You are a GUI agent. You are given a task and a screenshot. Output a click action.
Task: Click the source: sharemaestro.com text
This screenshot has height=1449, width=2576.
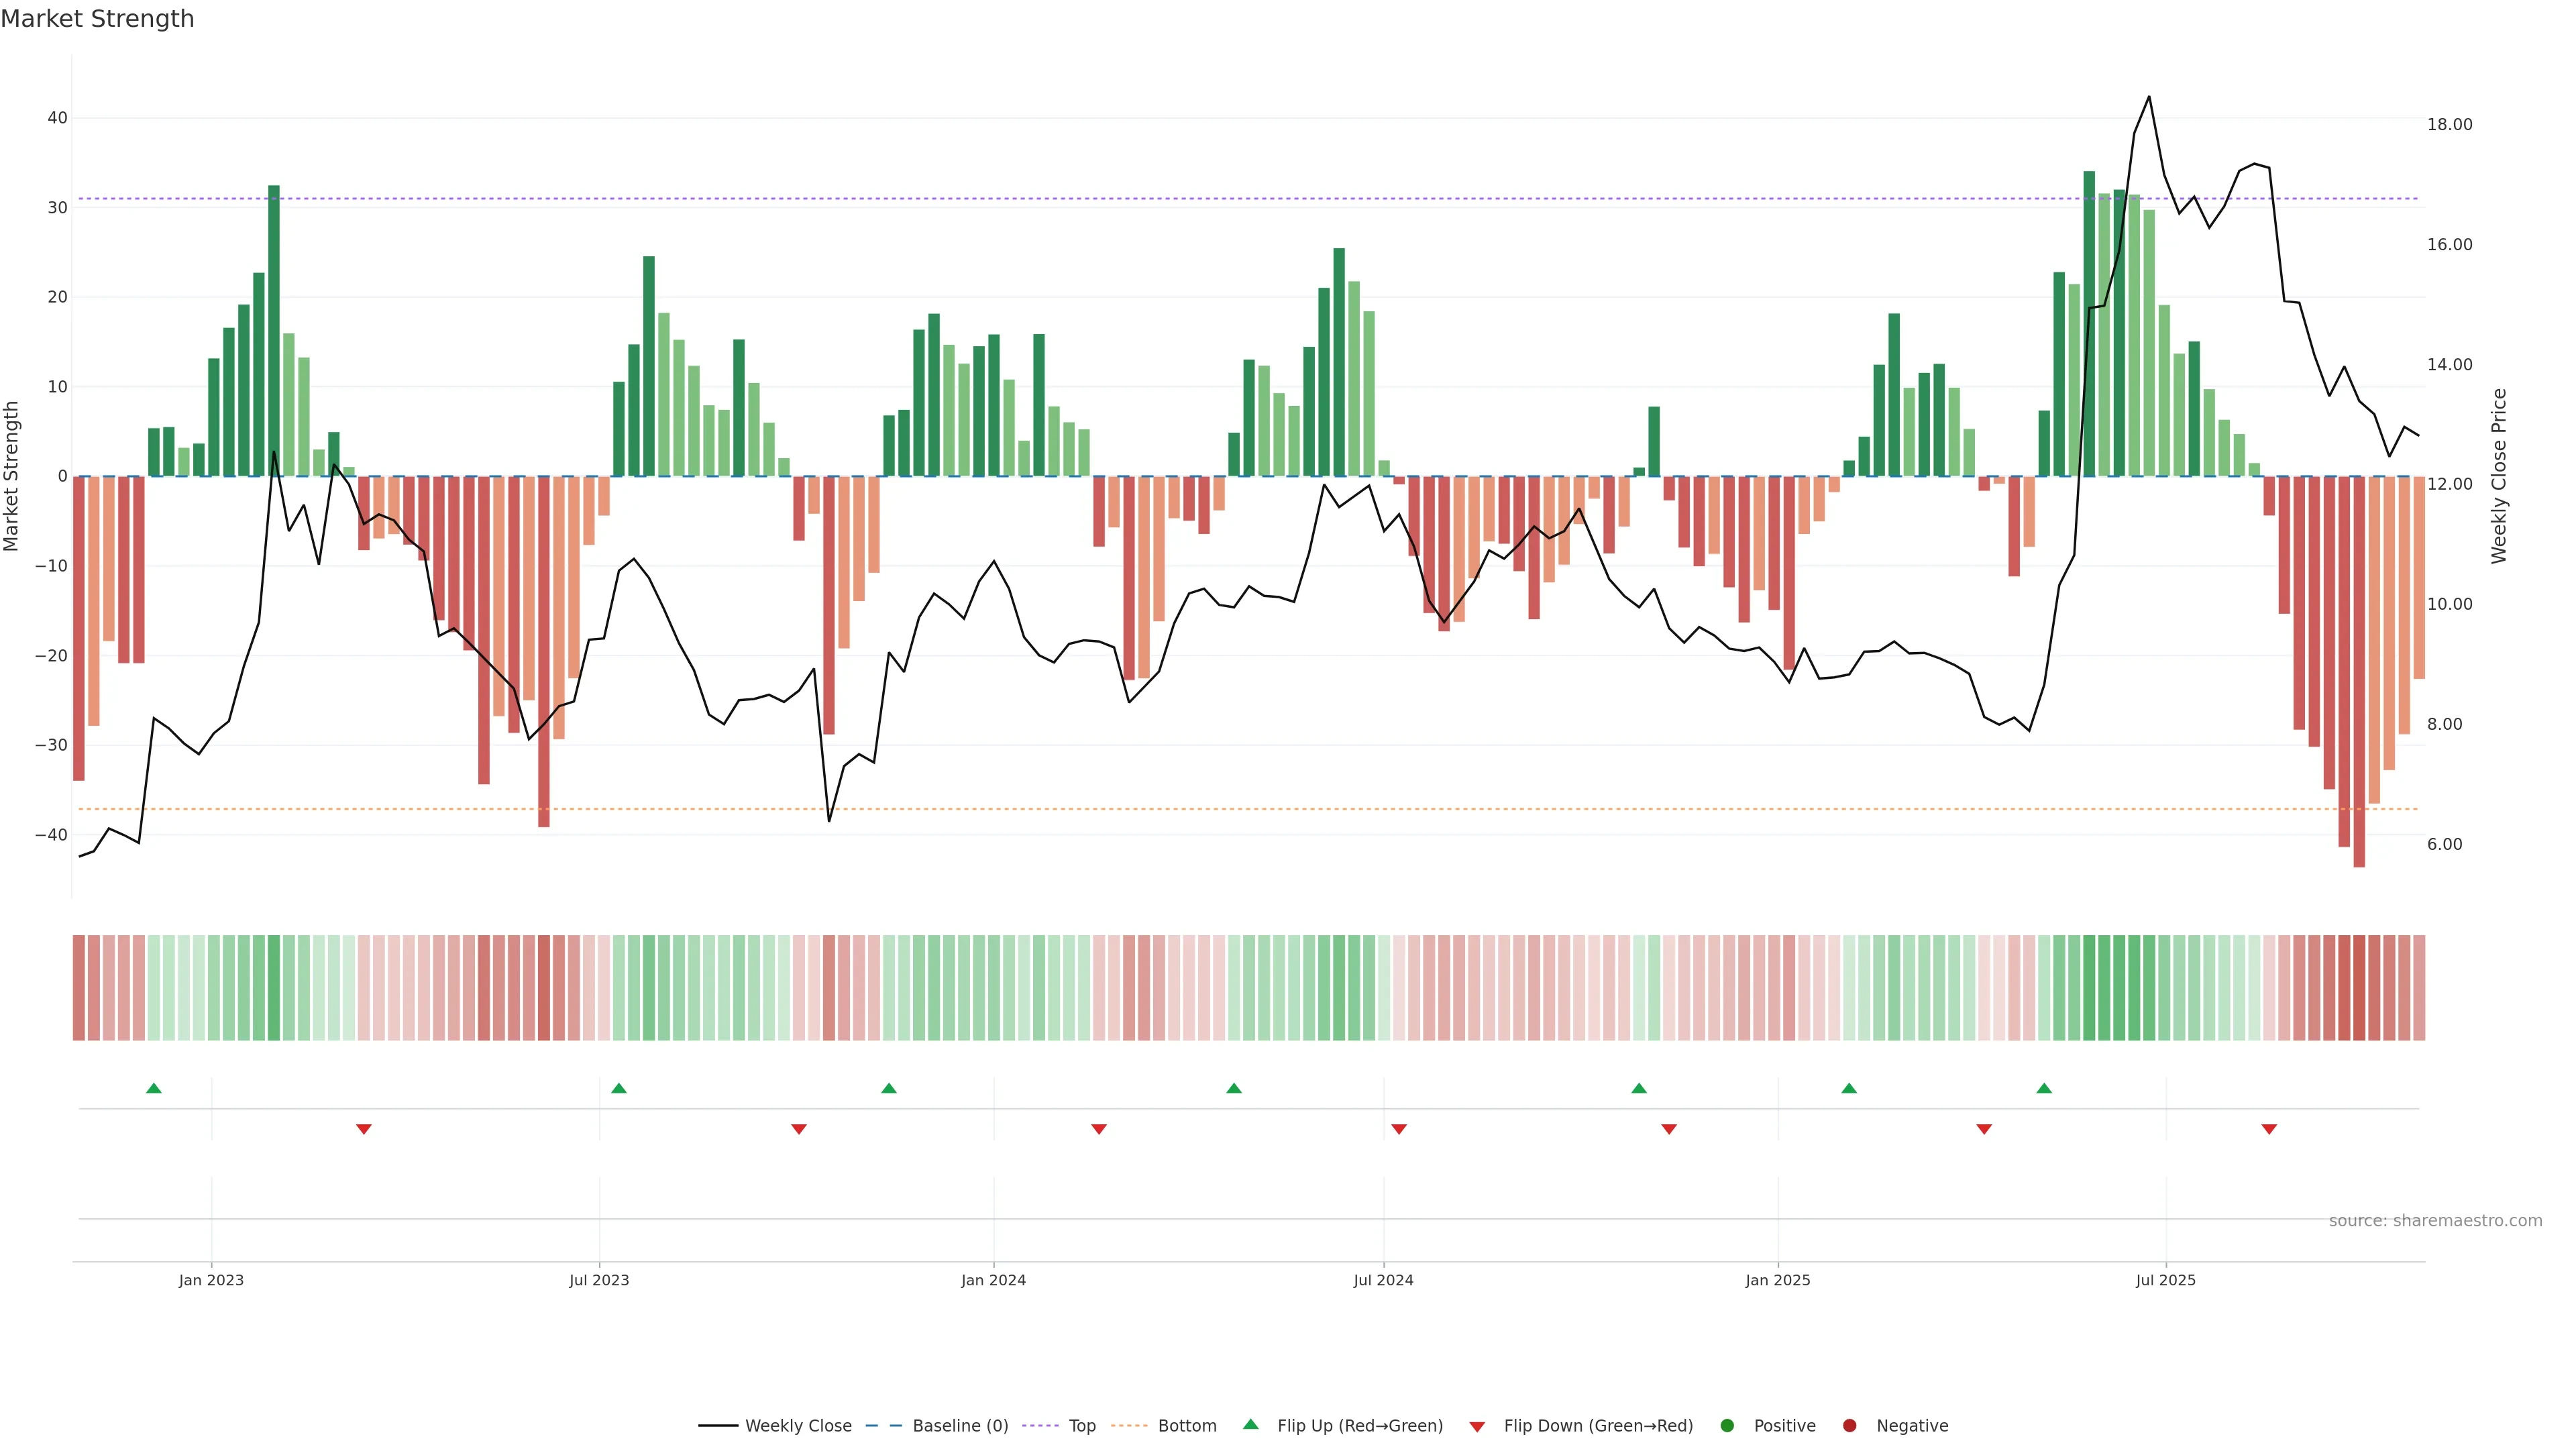(x=2435, y=1221)
